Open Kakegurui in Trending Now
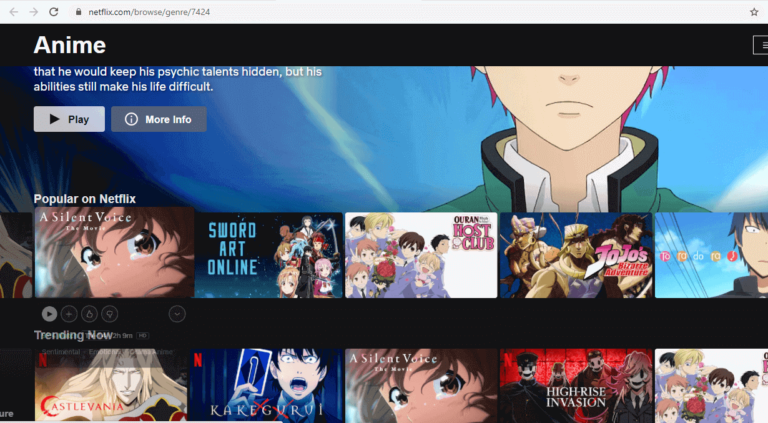The image size is (768, 423). tap(266, 385)
